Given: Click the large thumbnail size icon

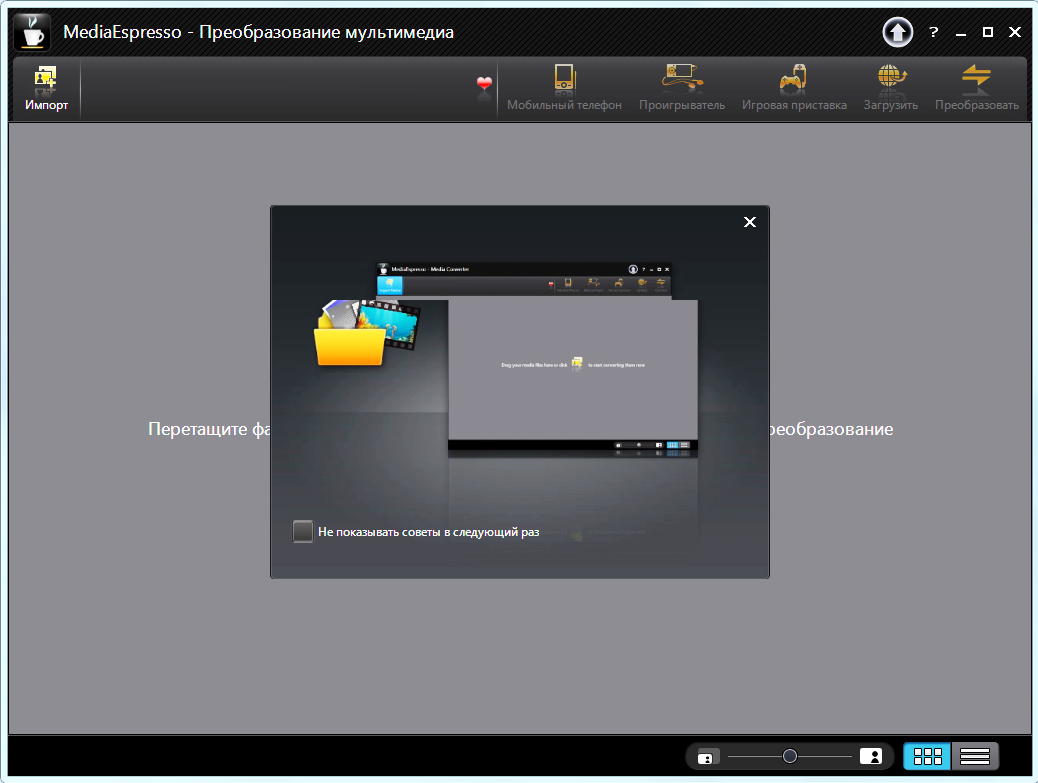Looking at the screenshot, I should pyautogui.click(x=871, y=756).
